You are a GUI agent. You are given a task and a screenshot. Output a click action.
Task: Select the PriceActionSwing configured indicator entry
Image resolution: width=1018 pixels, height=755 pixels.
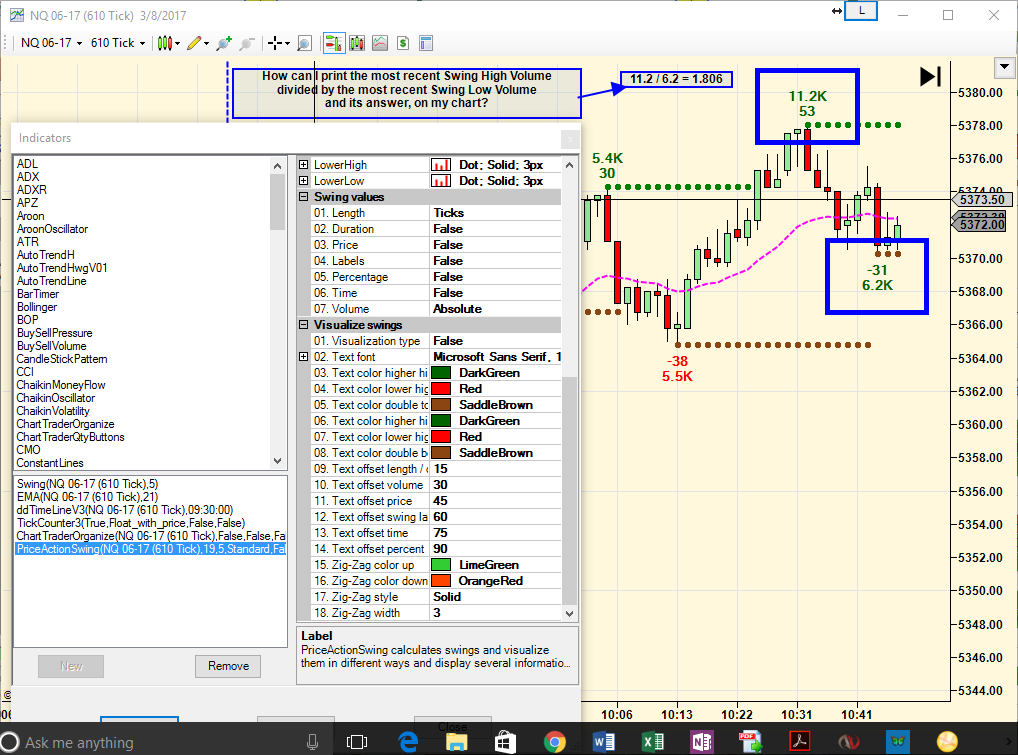(151, 549)
